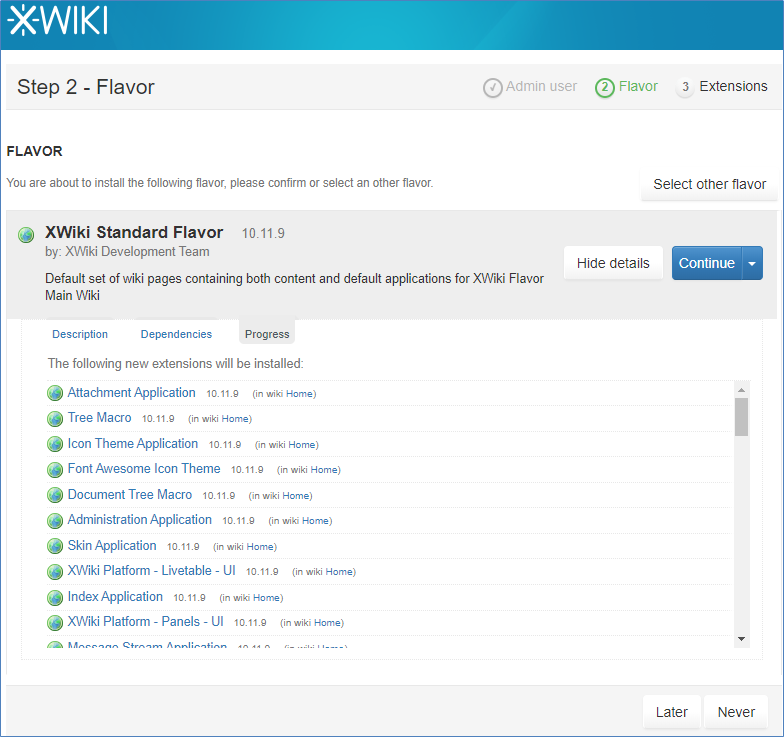Click the Later button
The height and width of the screenshot is (737, 784).
pos(672,712)
